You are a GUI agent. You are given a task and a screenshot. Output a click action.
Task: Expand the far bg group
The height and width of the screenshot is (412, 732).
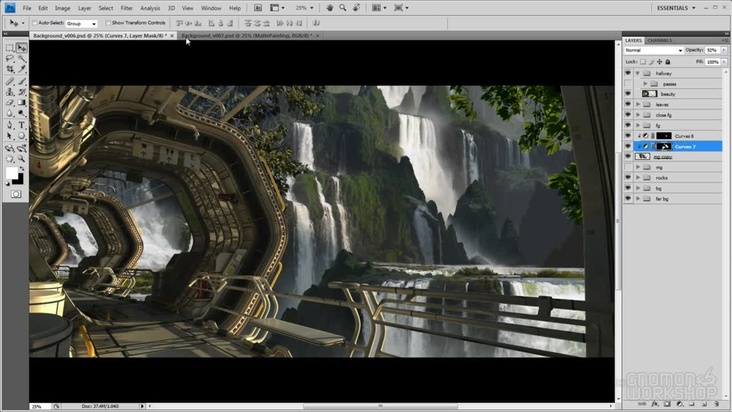(638, 199)
